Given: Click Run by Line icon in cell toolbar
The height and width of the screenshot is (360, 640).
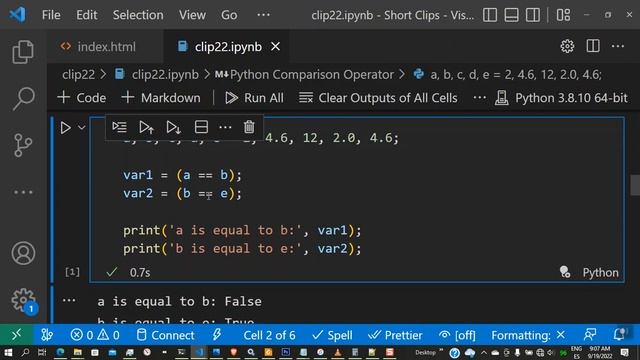Looking at the screenshot, I should coord(119,127).
